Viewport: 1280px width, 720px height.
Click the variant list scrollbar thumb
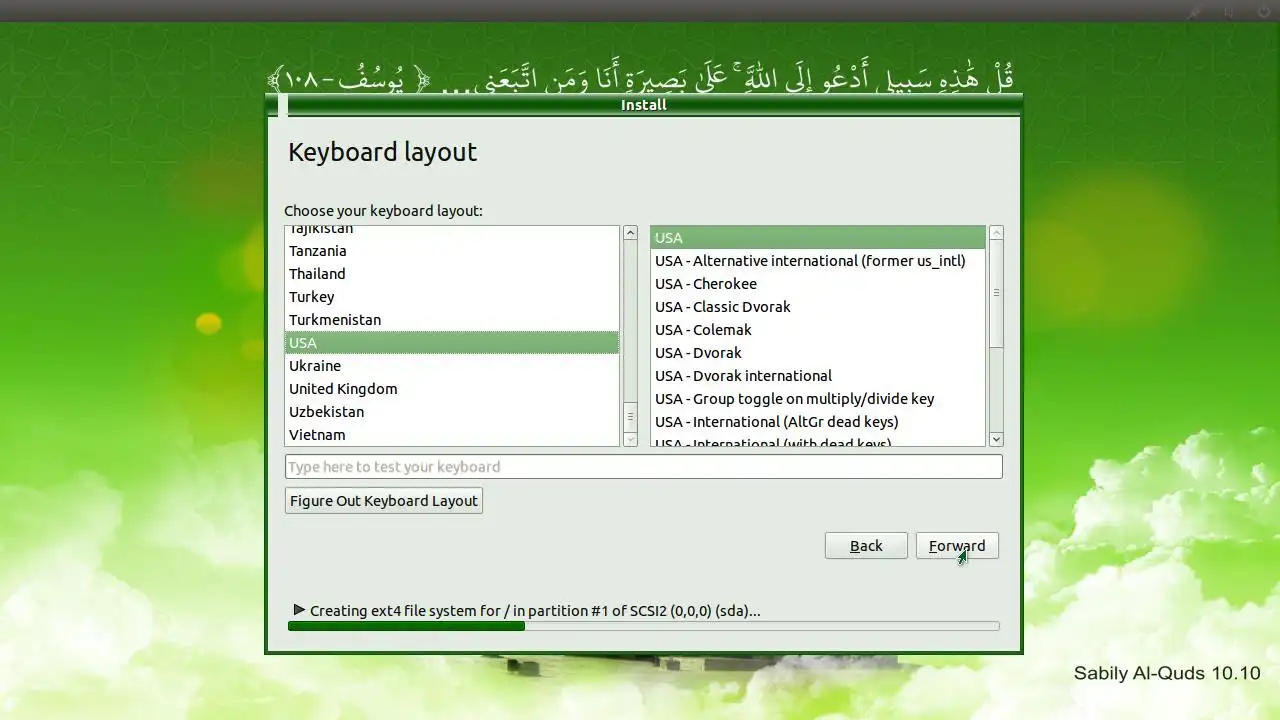996,294
